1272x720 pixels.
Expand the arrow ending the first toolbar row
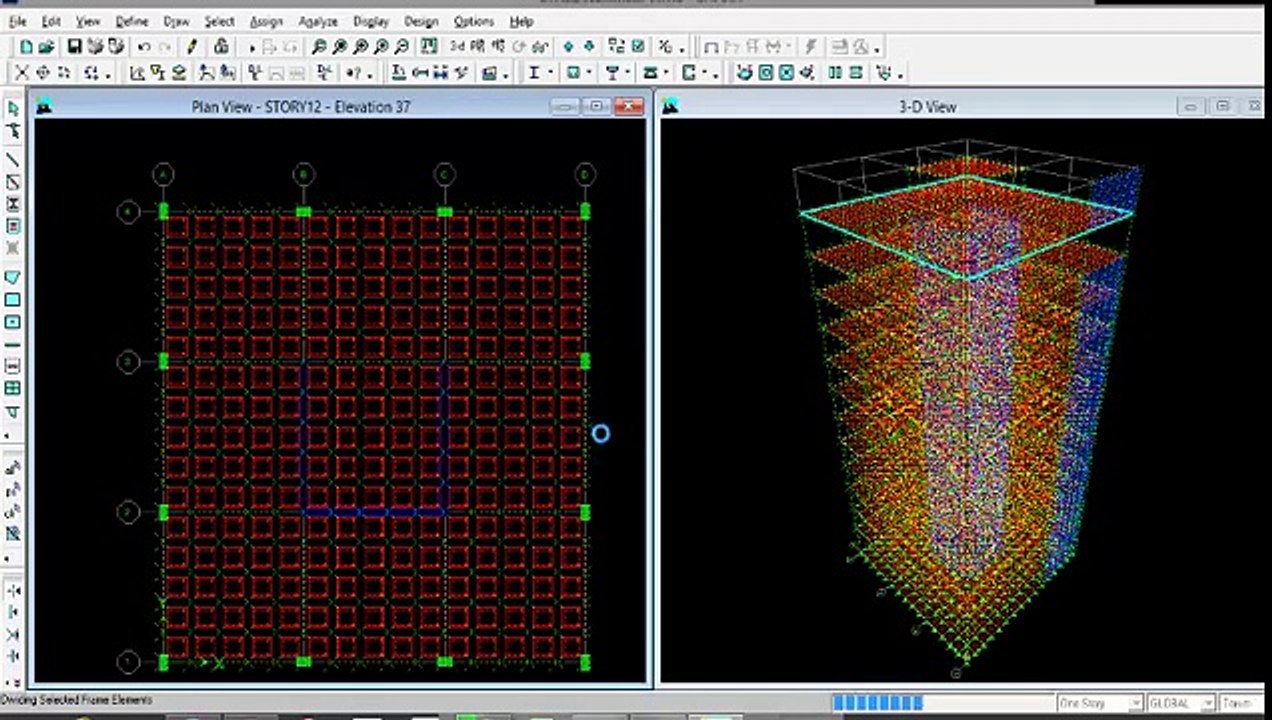(877, 48)
